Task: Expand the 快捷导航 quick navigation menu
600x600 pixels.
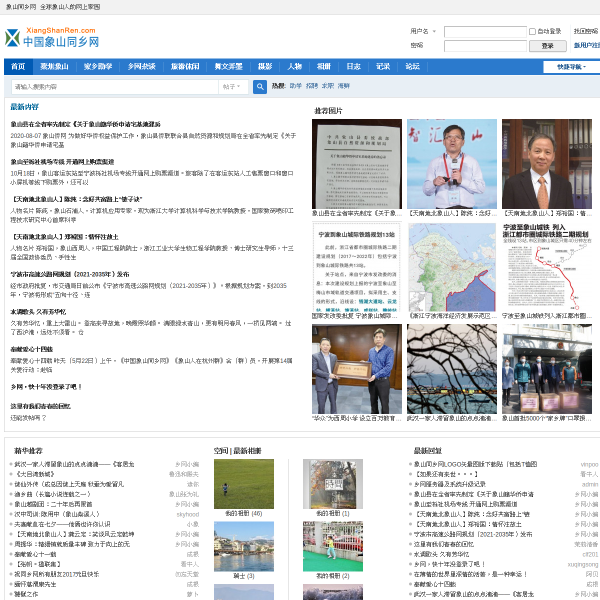Action: [572, 67]
